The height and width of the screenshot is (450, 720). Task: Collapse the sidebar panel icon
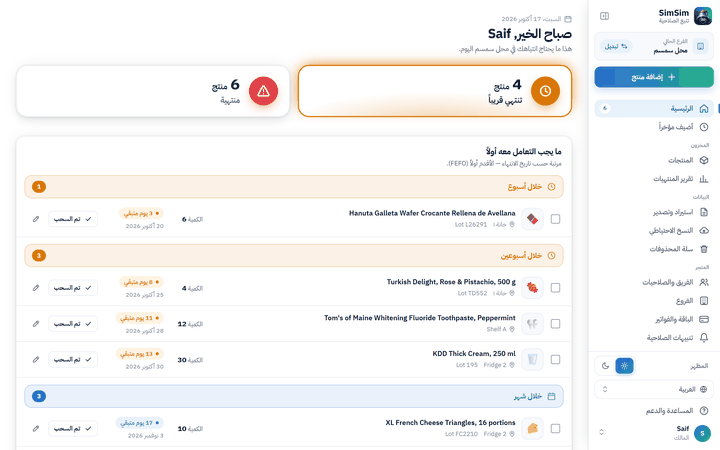[x=604, y=16]
